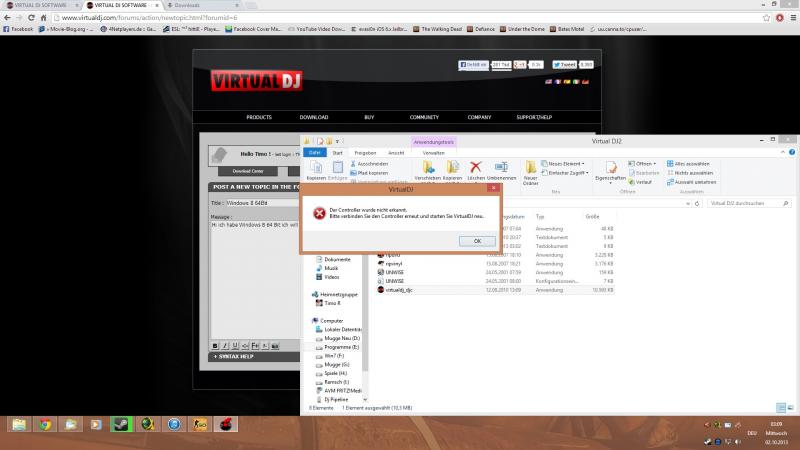Click the forum Title input field
800x450 pixels.
point(263,203)
